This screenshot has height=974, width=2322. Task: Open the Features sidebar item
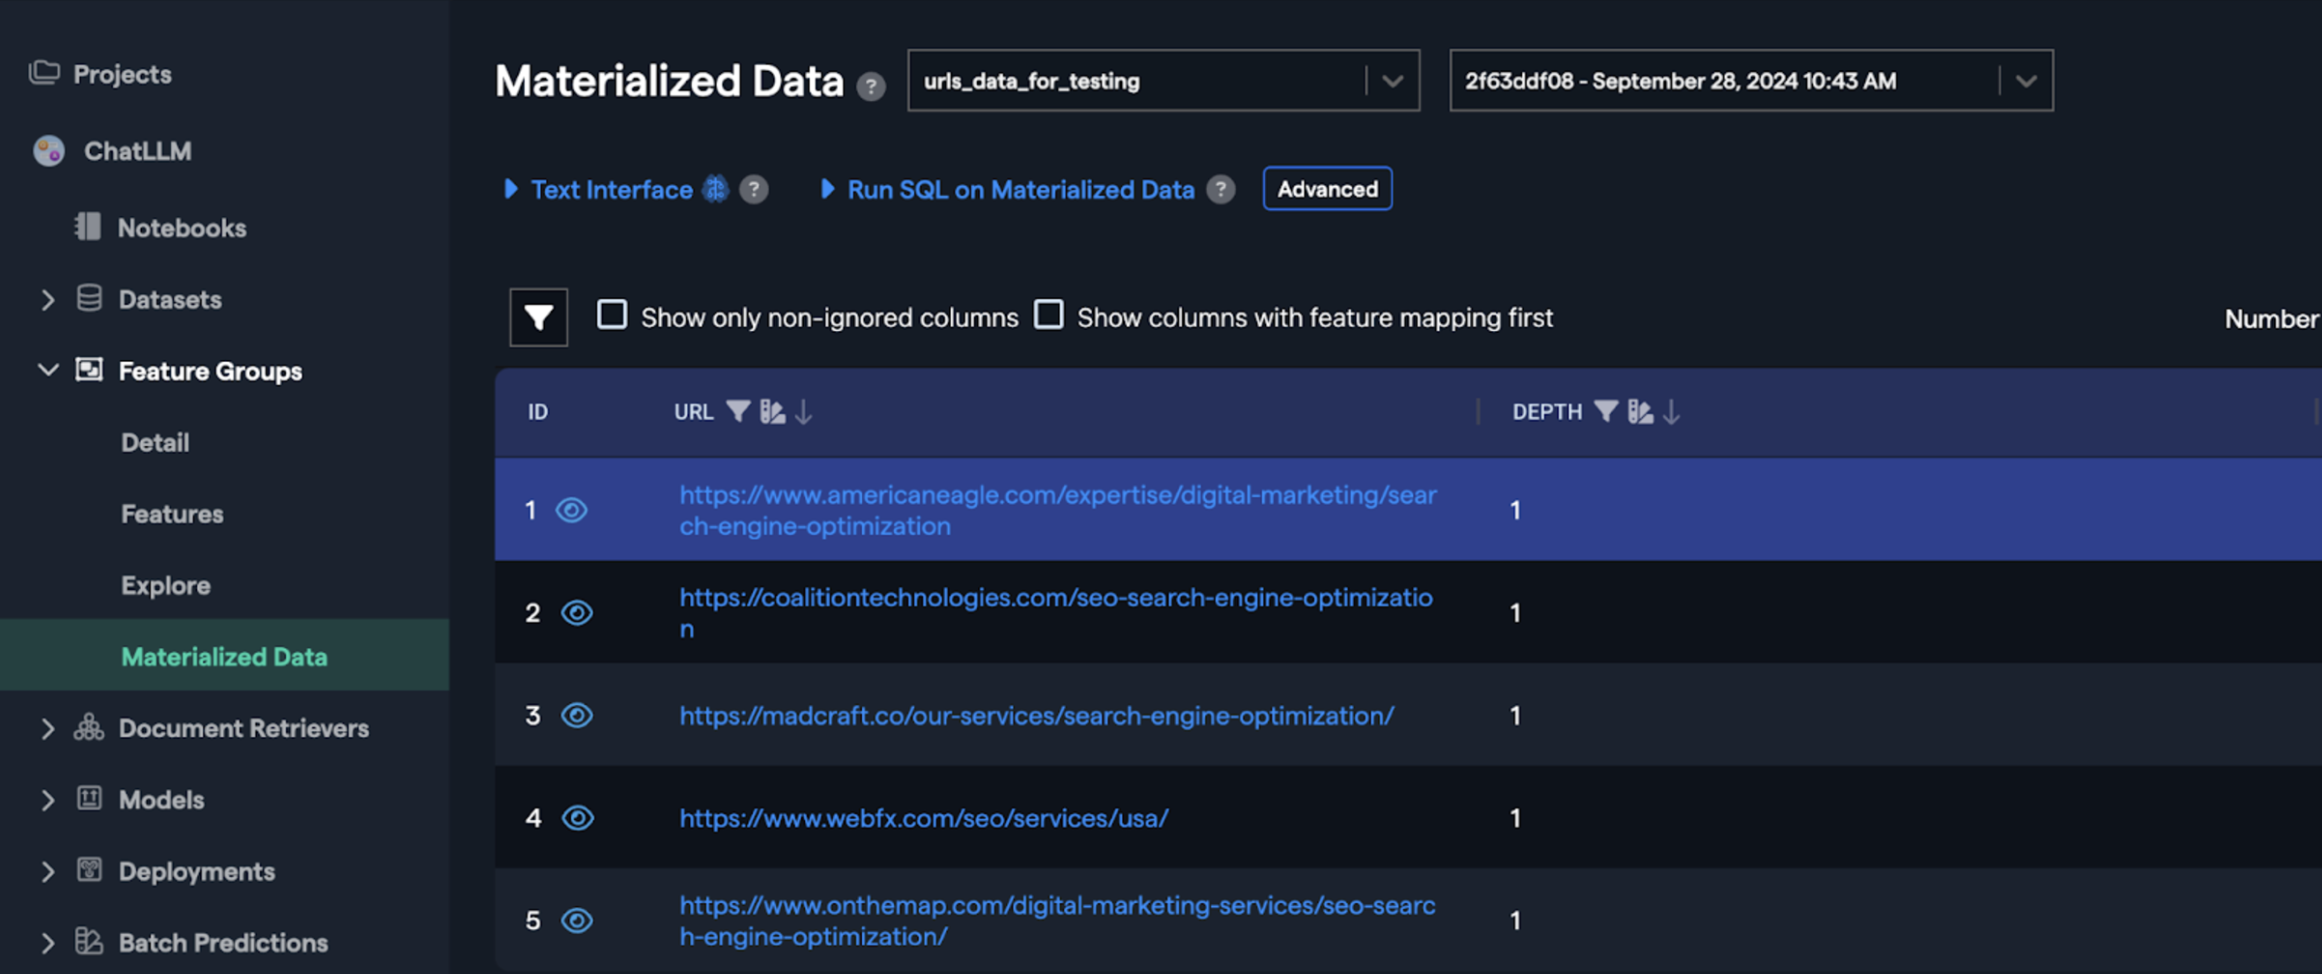click(x=172, y=513)
